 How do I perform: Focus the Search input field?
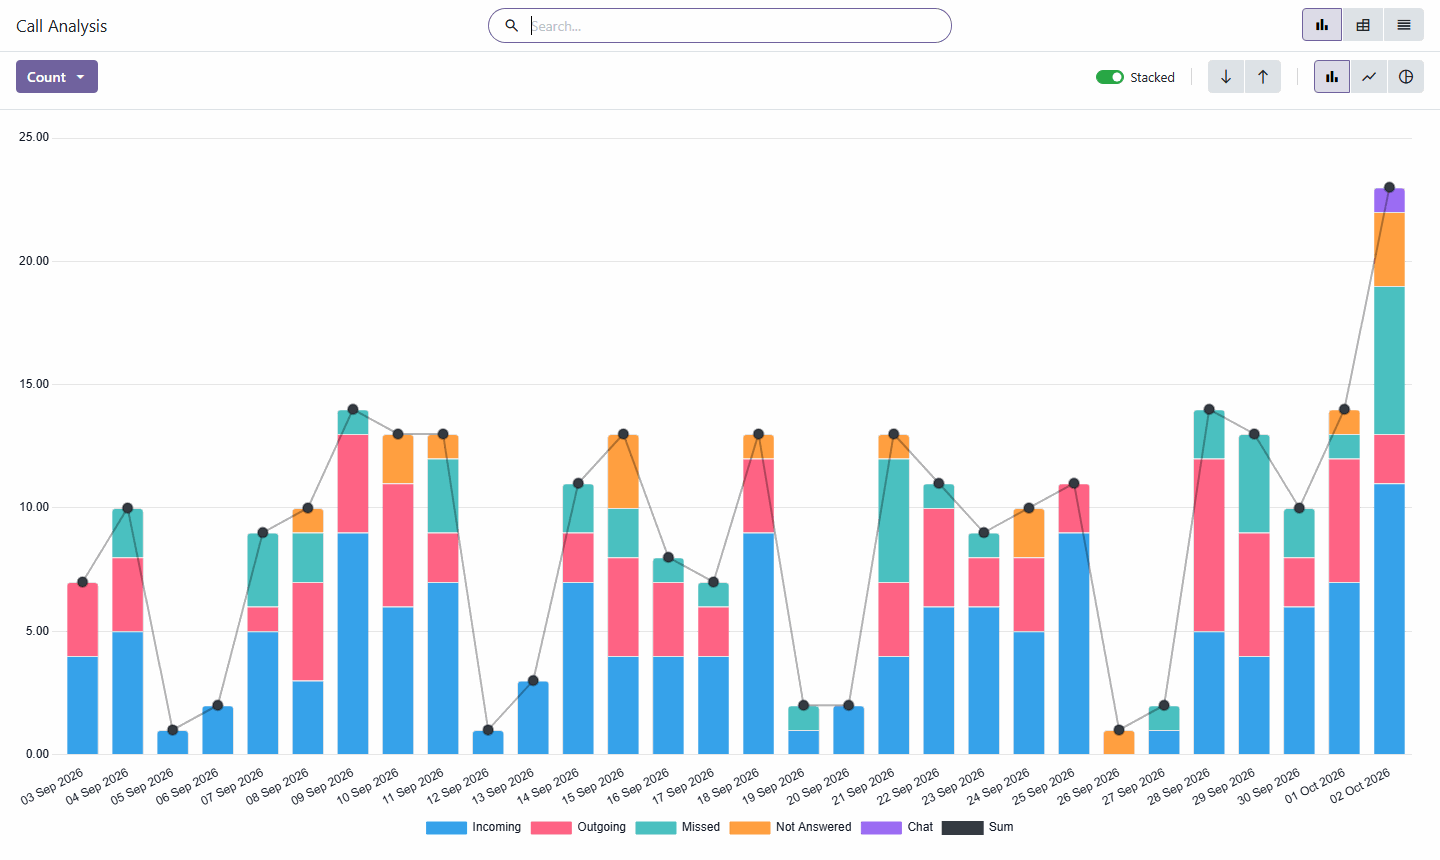pos(736,26)
